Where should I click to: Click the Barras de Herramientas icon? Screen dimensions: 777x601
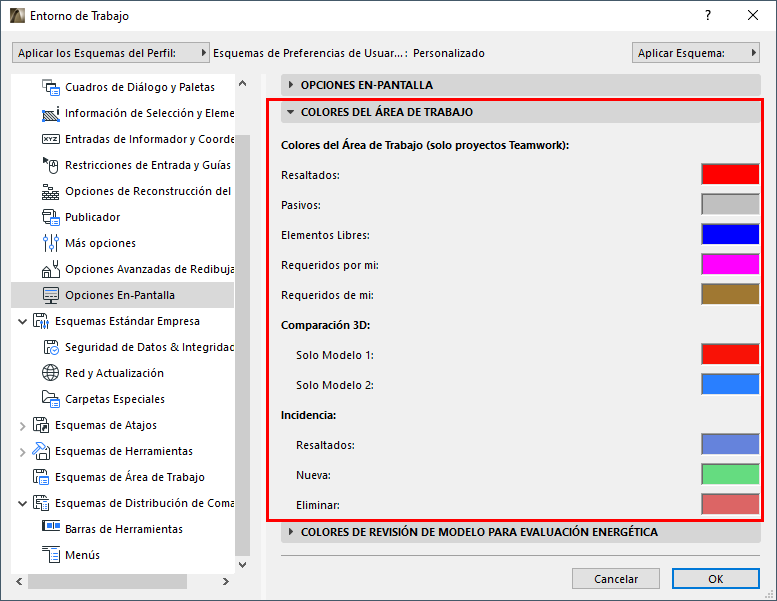point(51,526)
